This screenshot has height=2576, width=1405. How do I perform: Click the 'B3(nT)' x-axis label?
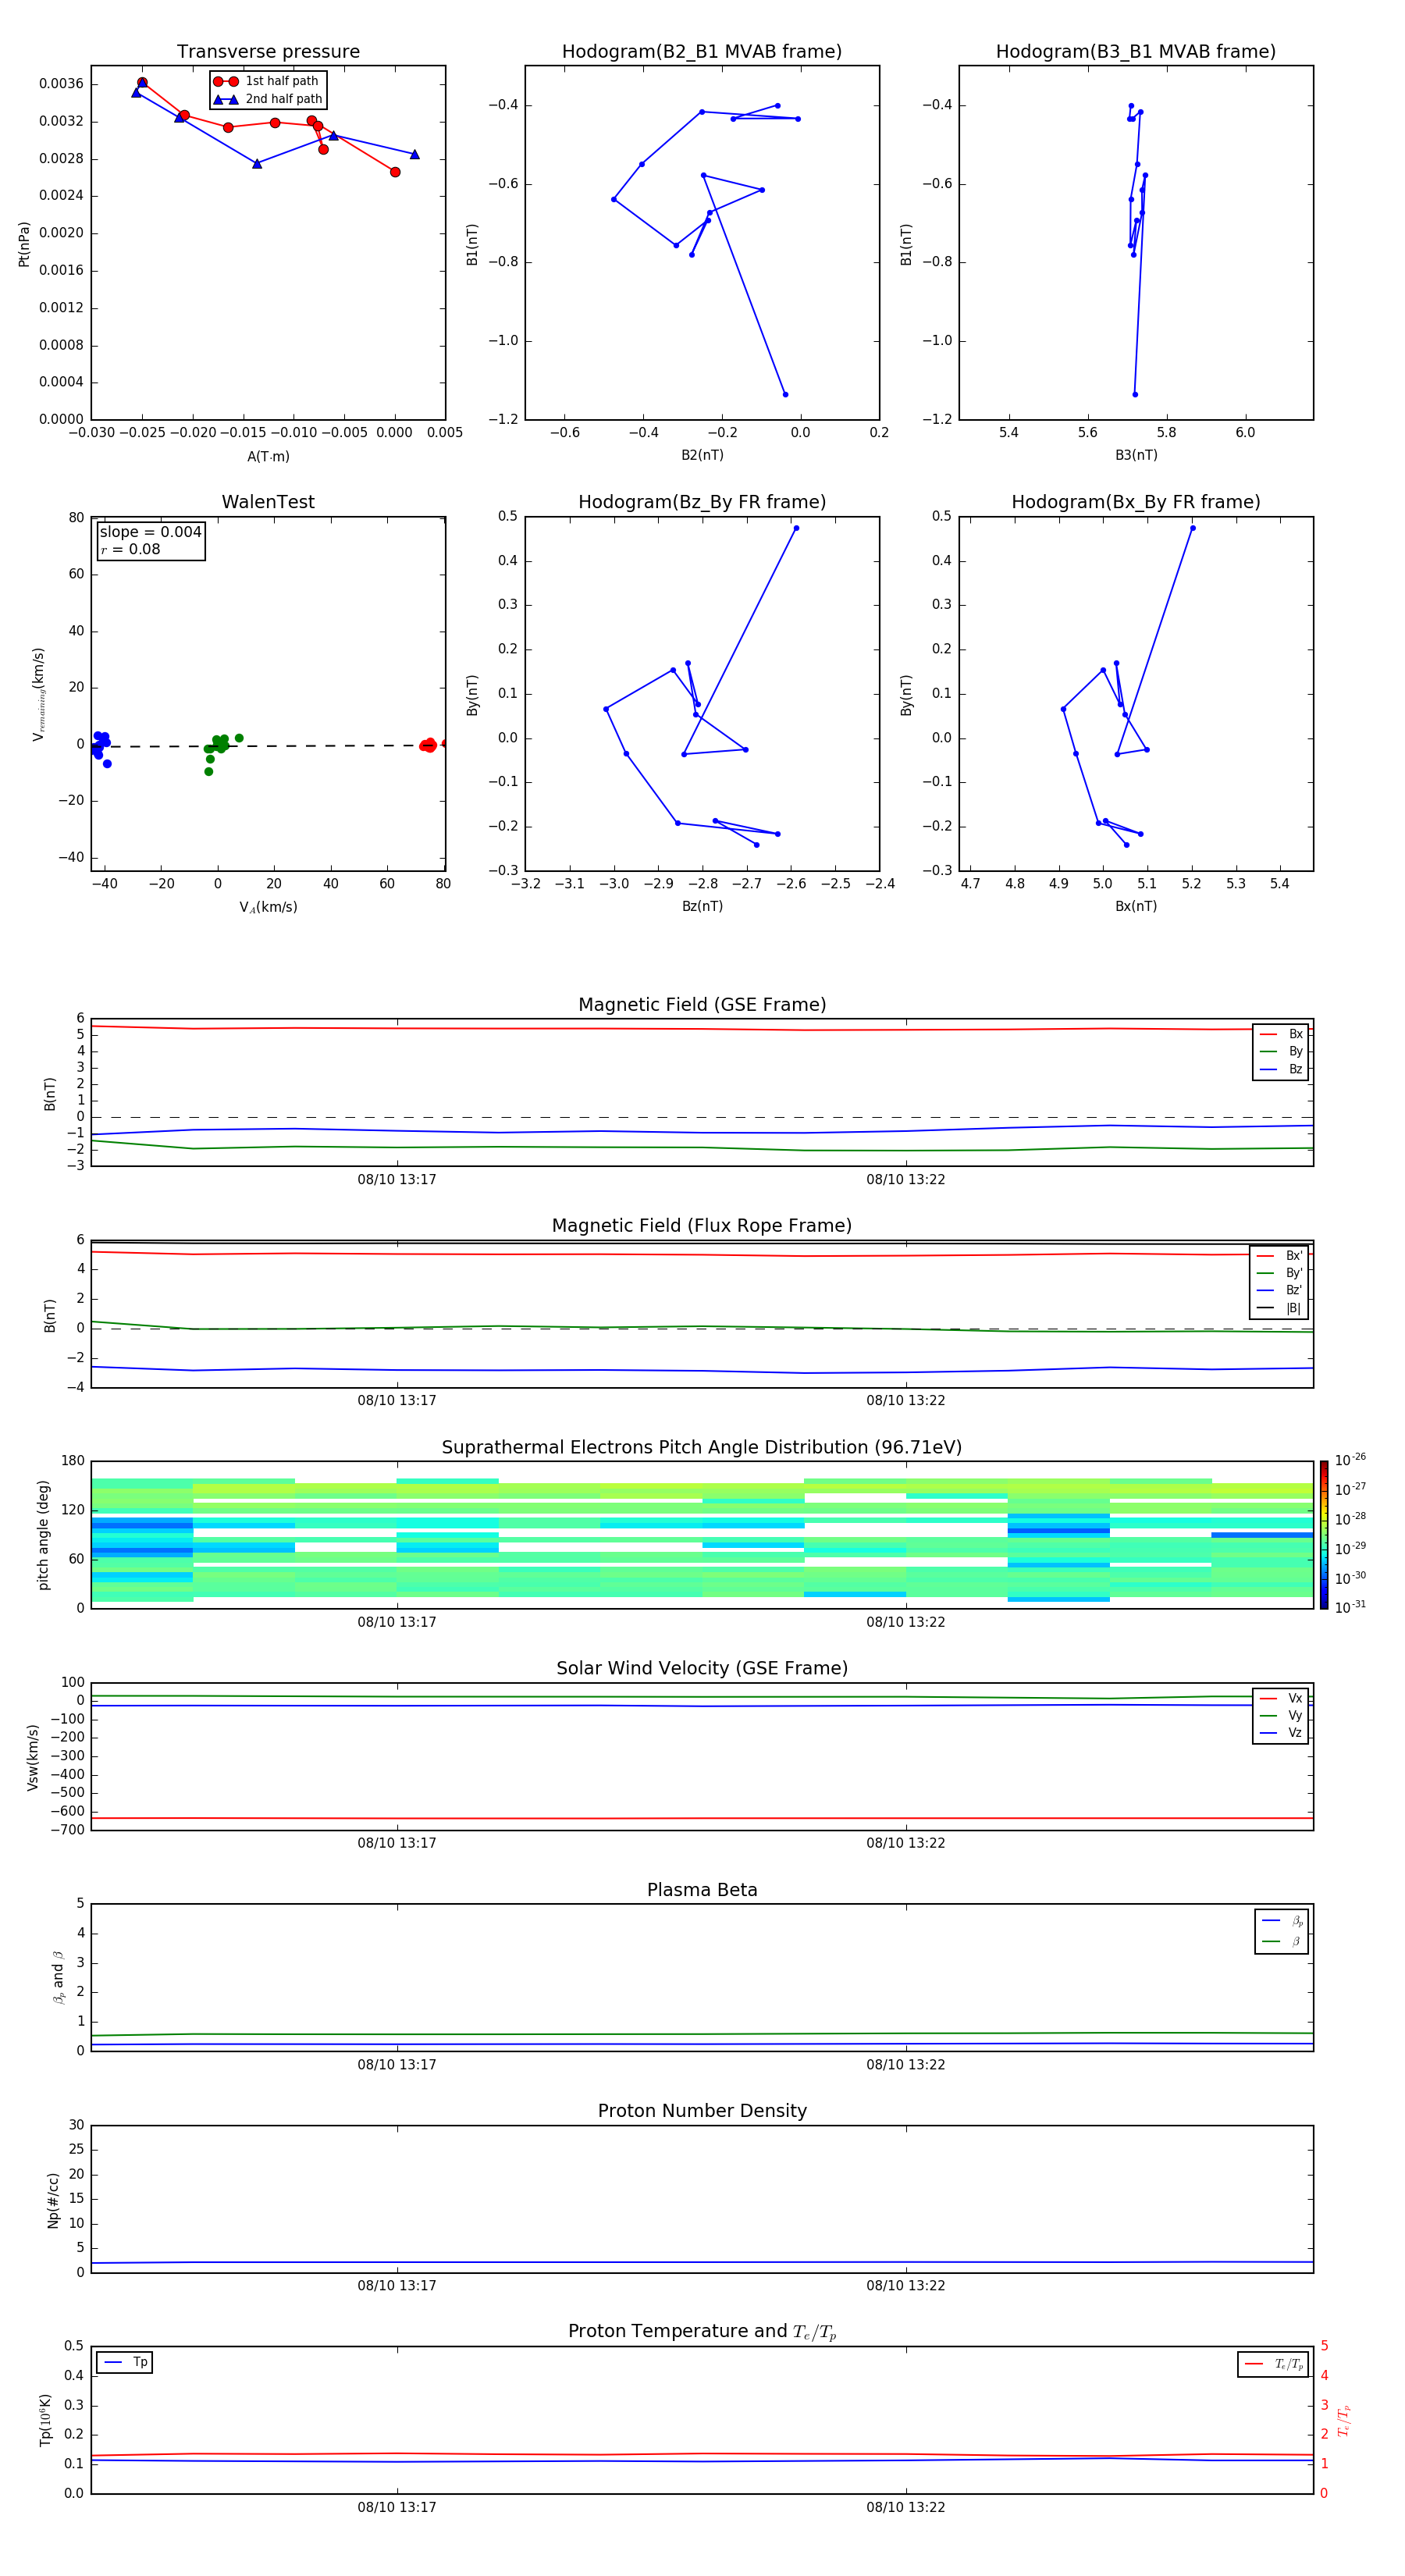click(1136, 455)
